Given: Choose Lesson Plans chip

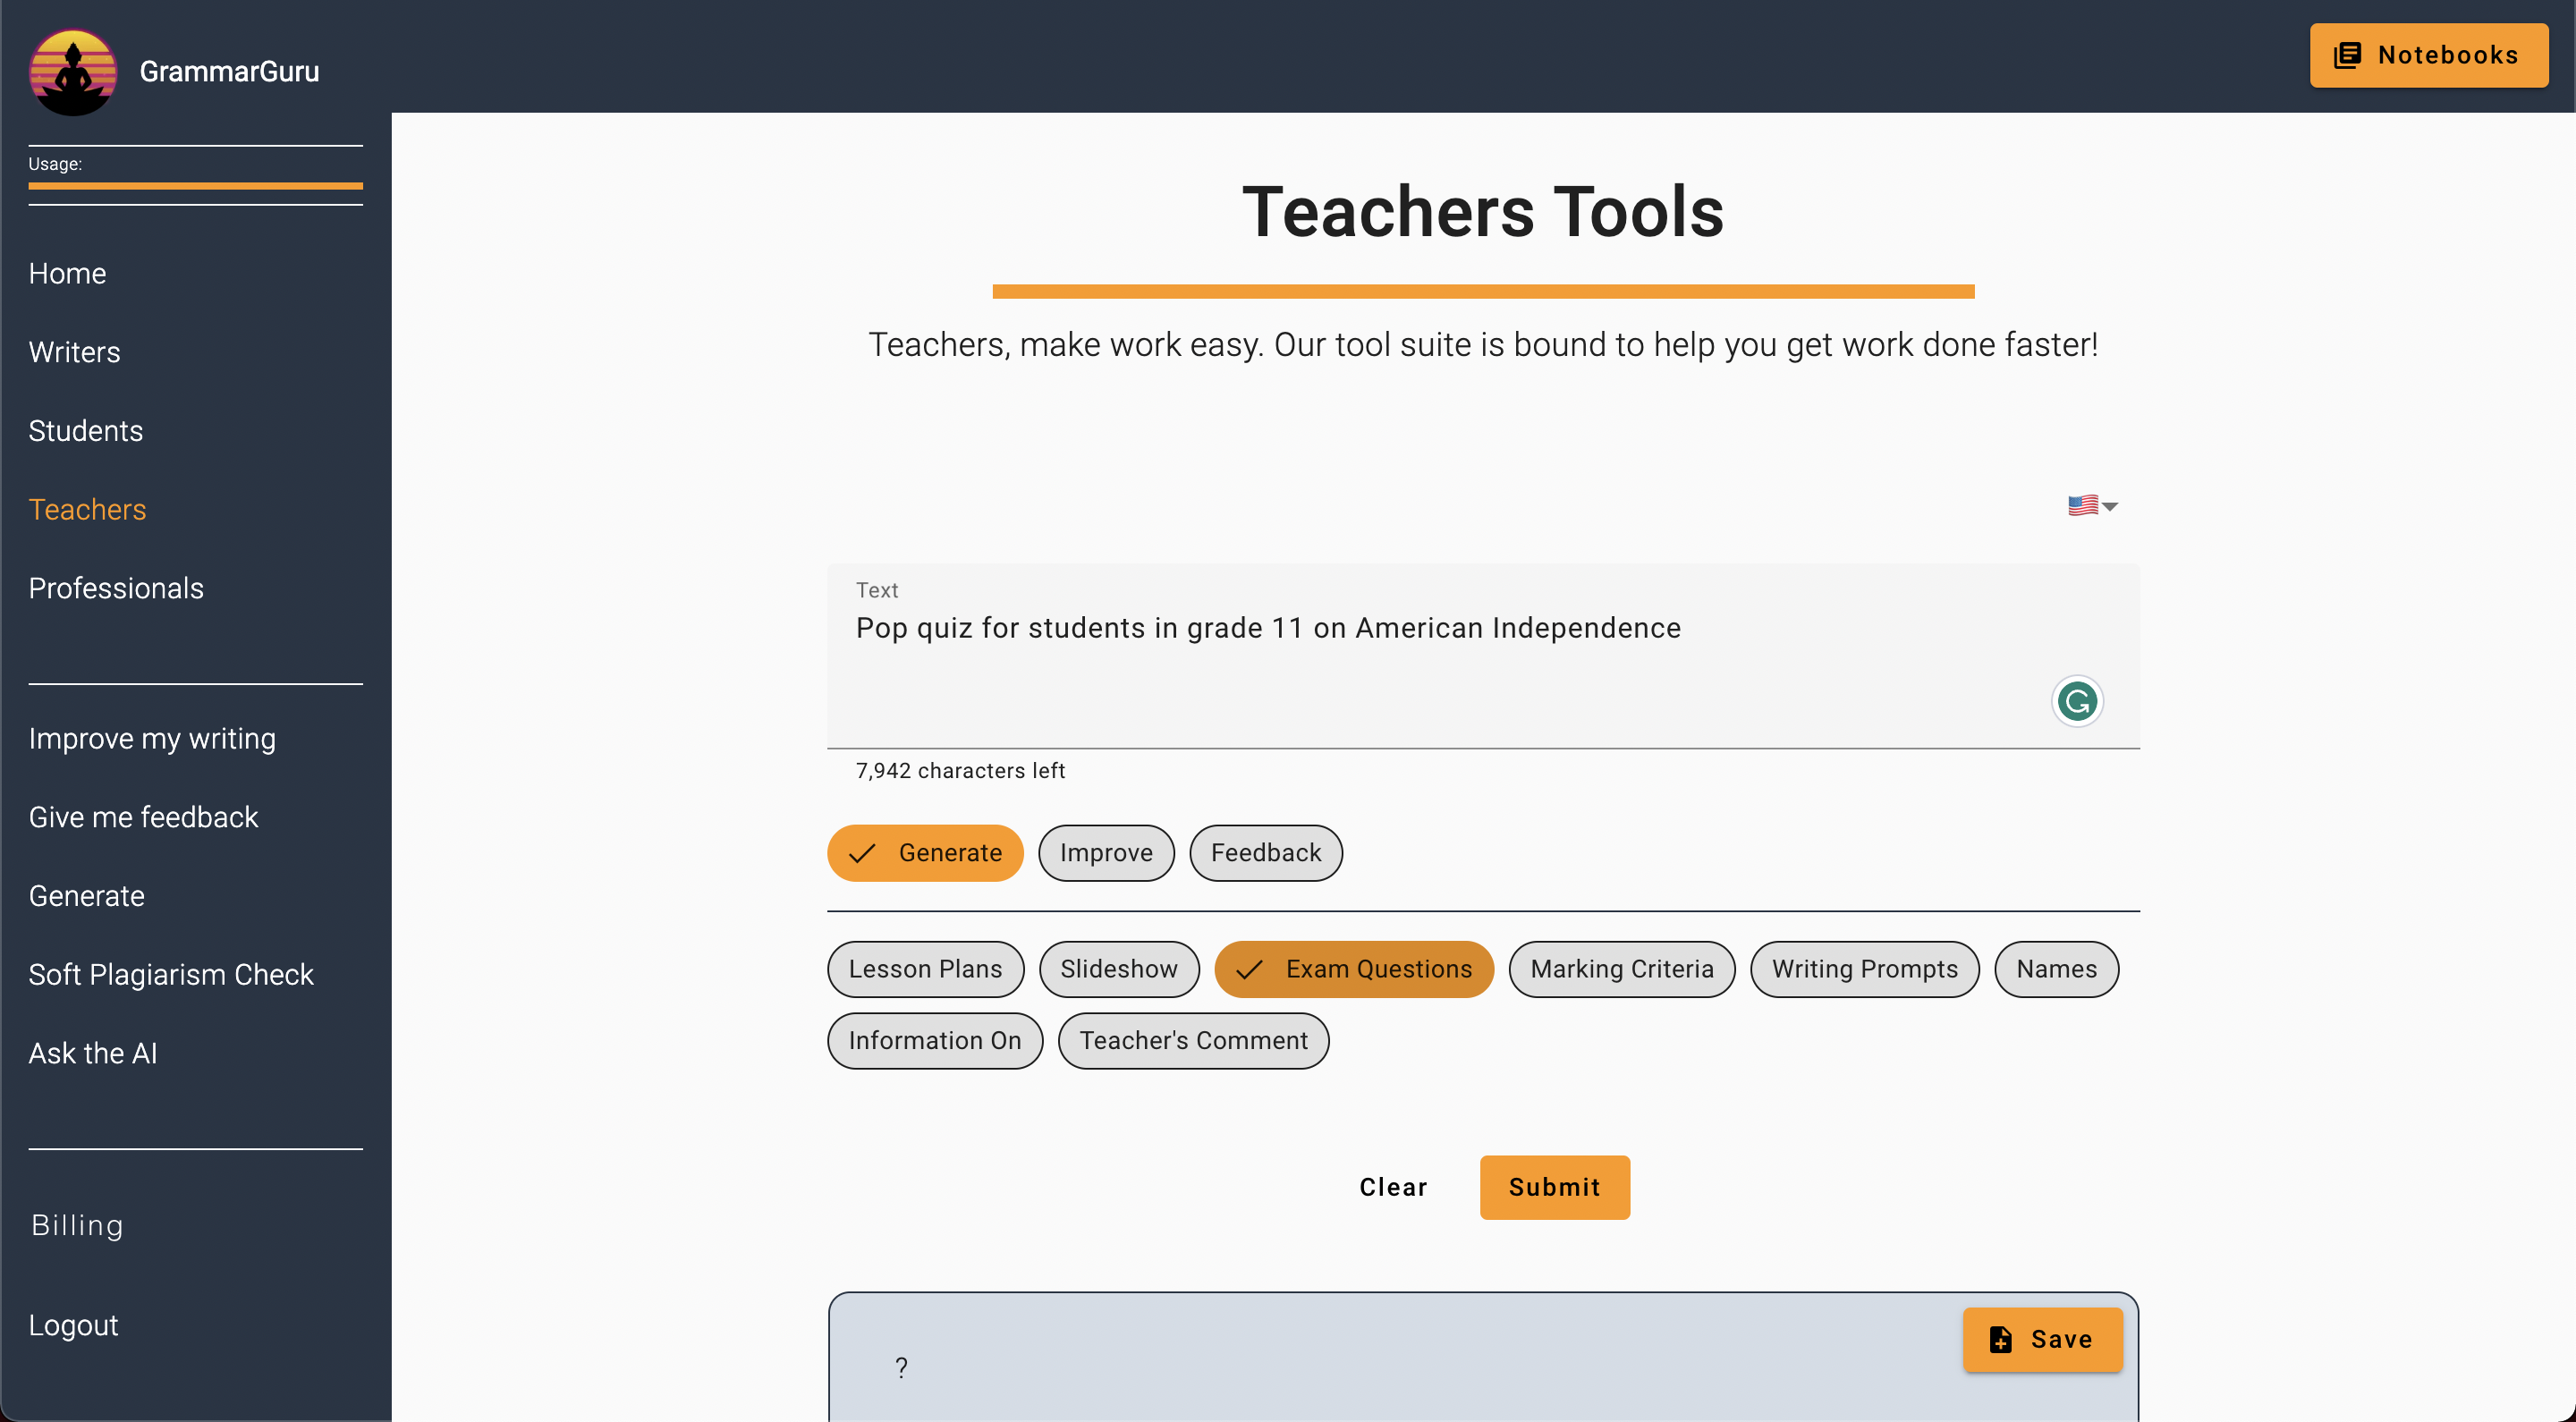Looking at the screenshot, I should tap(925, 969).
